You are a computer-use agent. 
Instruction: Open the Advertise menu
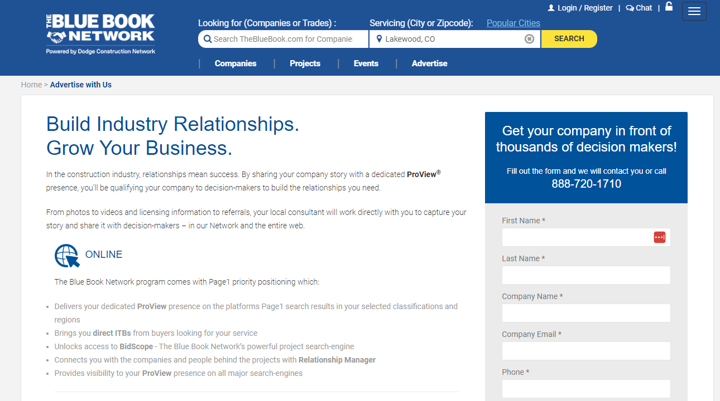click(x=429, y=63)
